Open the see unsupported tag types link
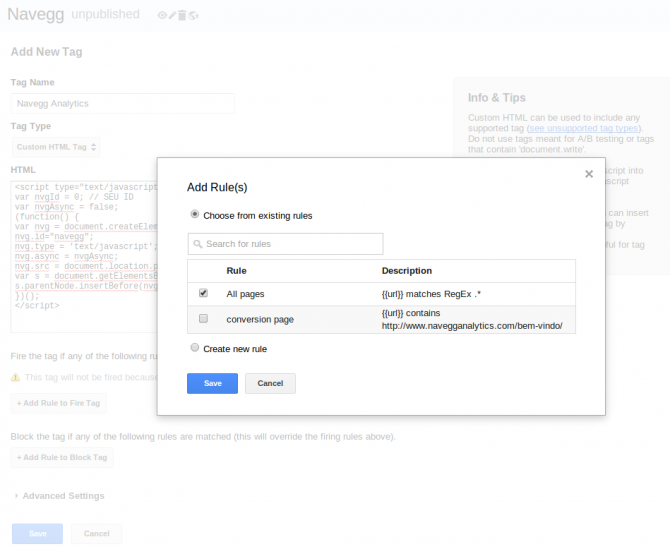 [584, 128]
